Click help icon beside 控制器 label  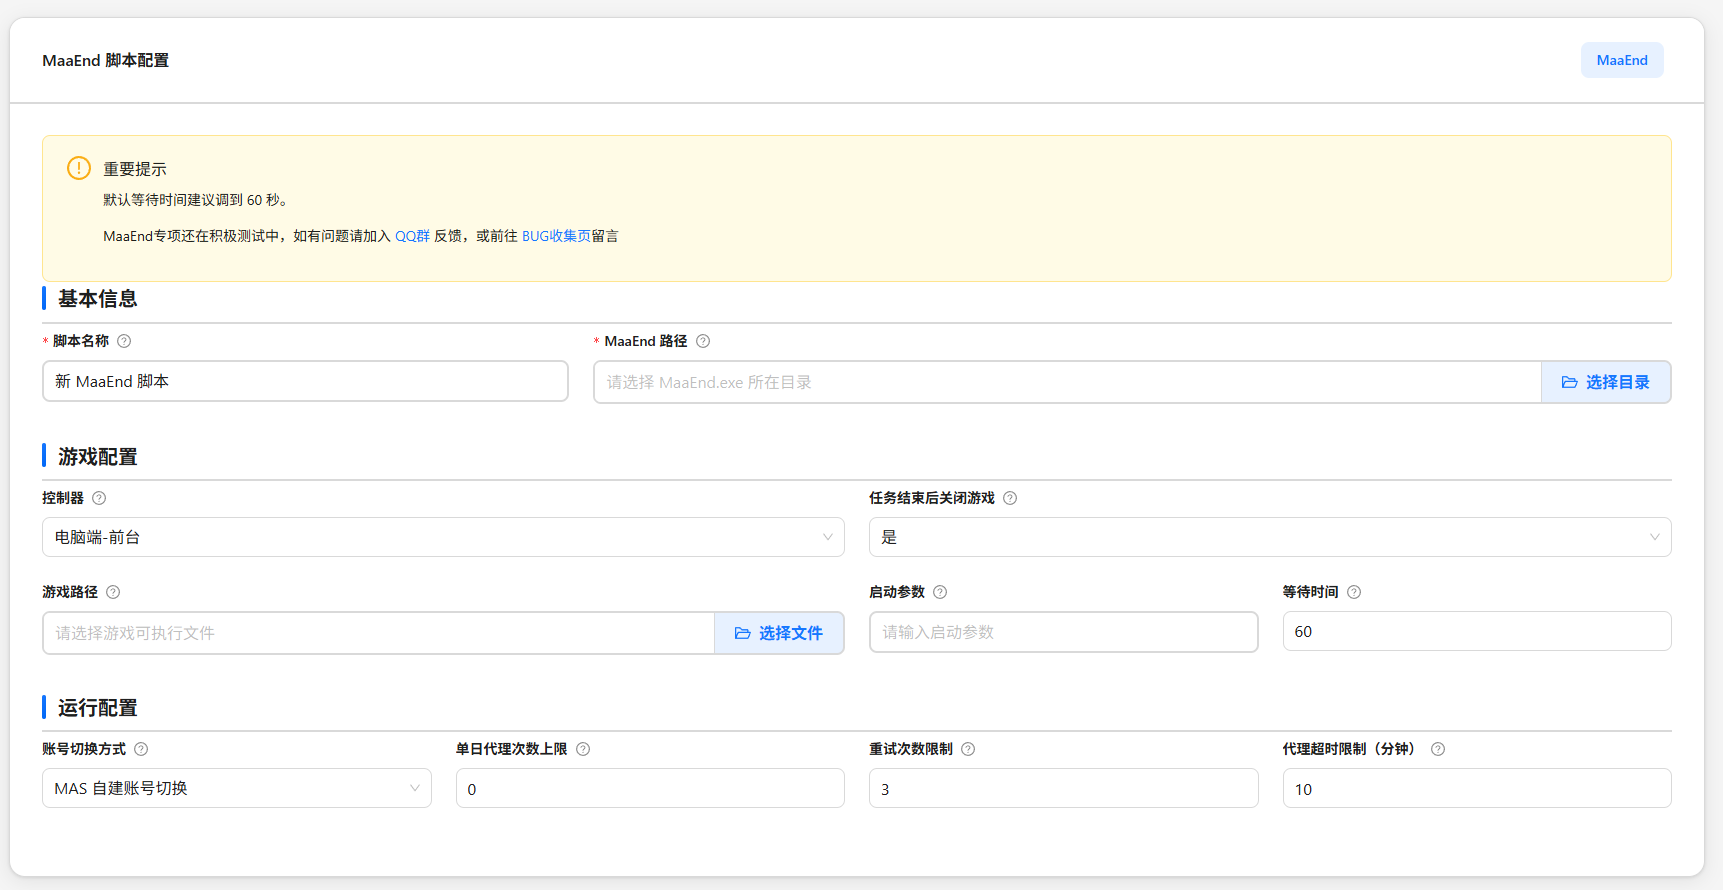pos(99,498)
